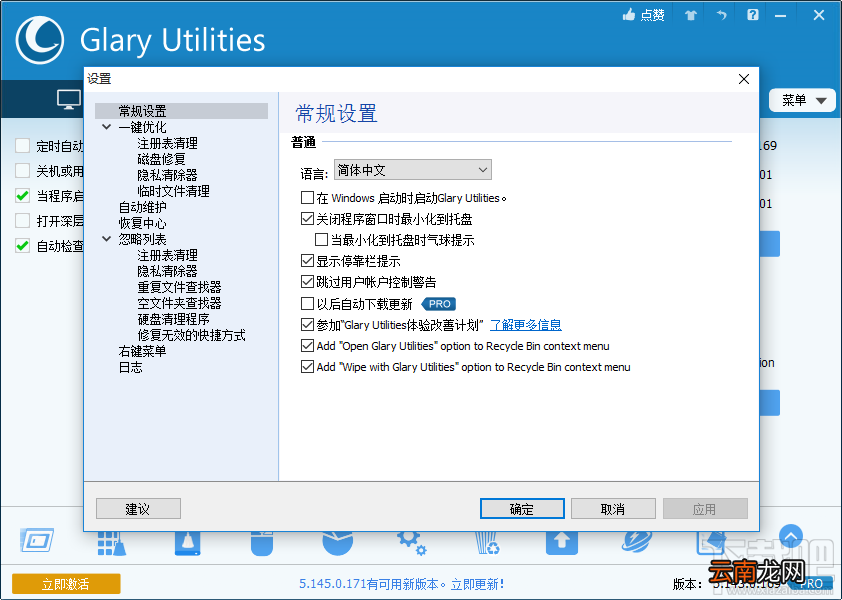Uncheck Add "Open Glary Utilities" Recycle Bin option
This screenshot has width=842, height=600.
[x=307, y=345]
